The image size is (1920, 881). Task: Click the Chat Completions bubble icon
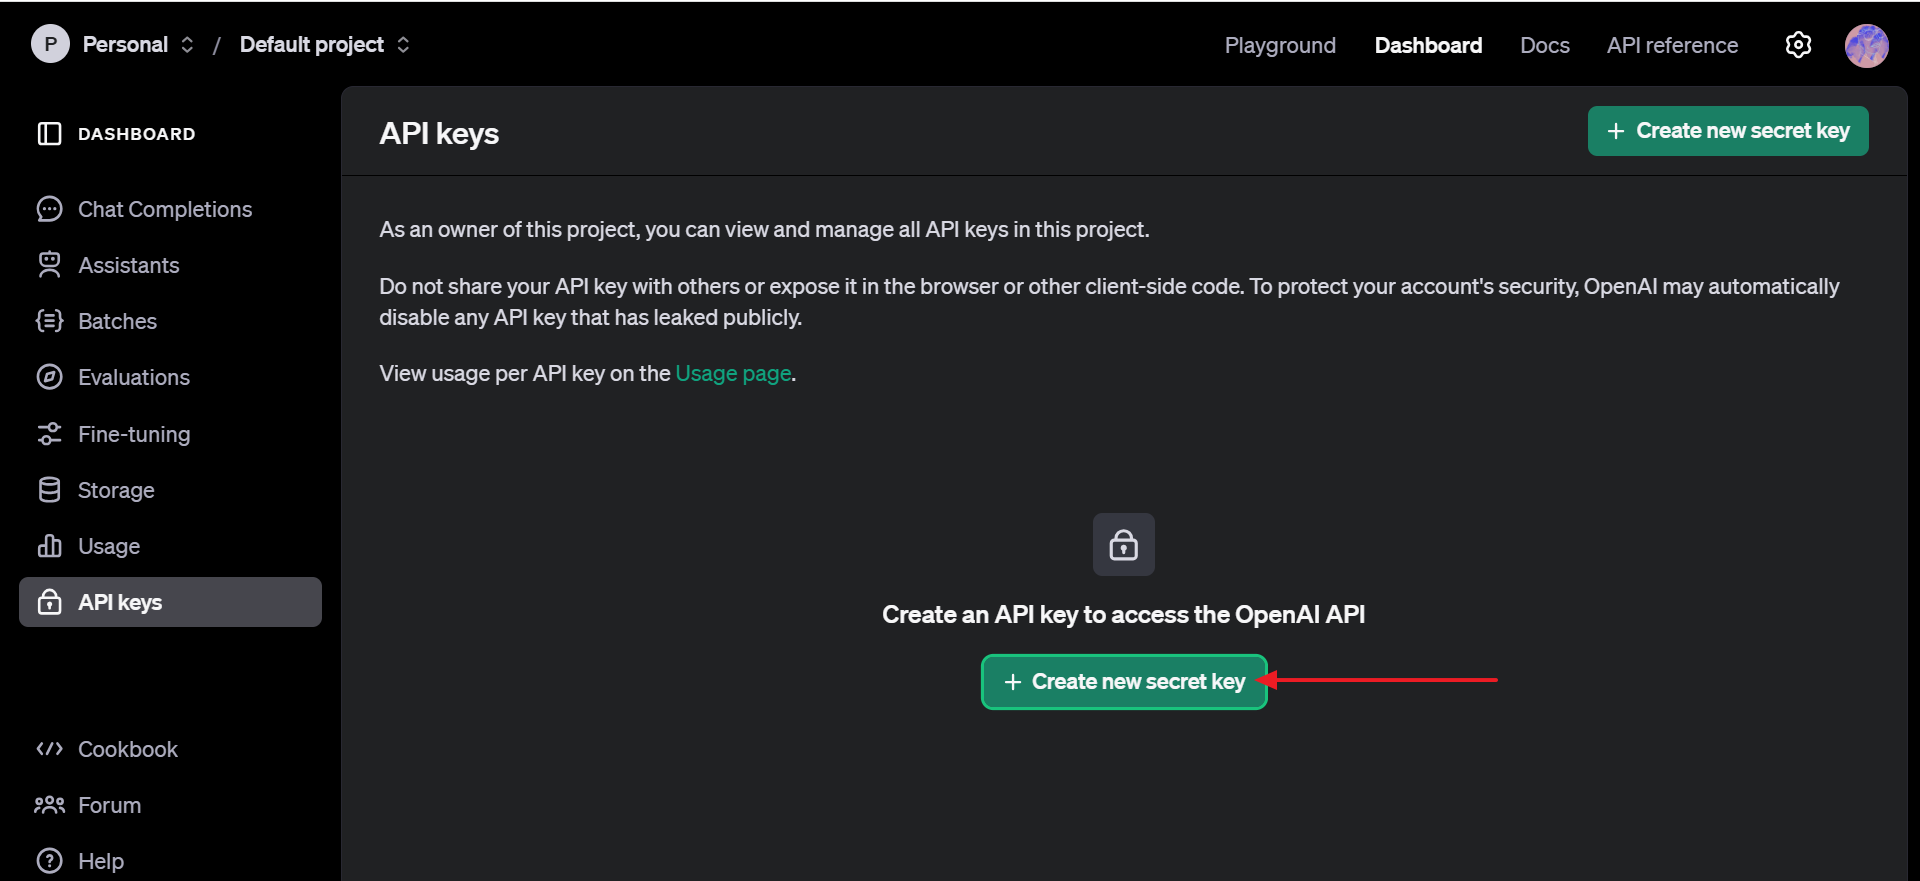(x=49, y=209)
